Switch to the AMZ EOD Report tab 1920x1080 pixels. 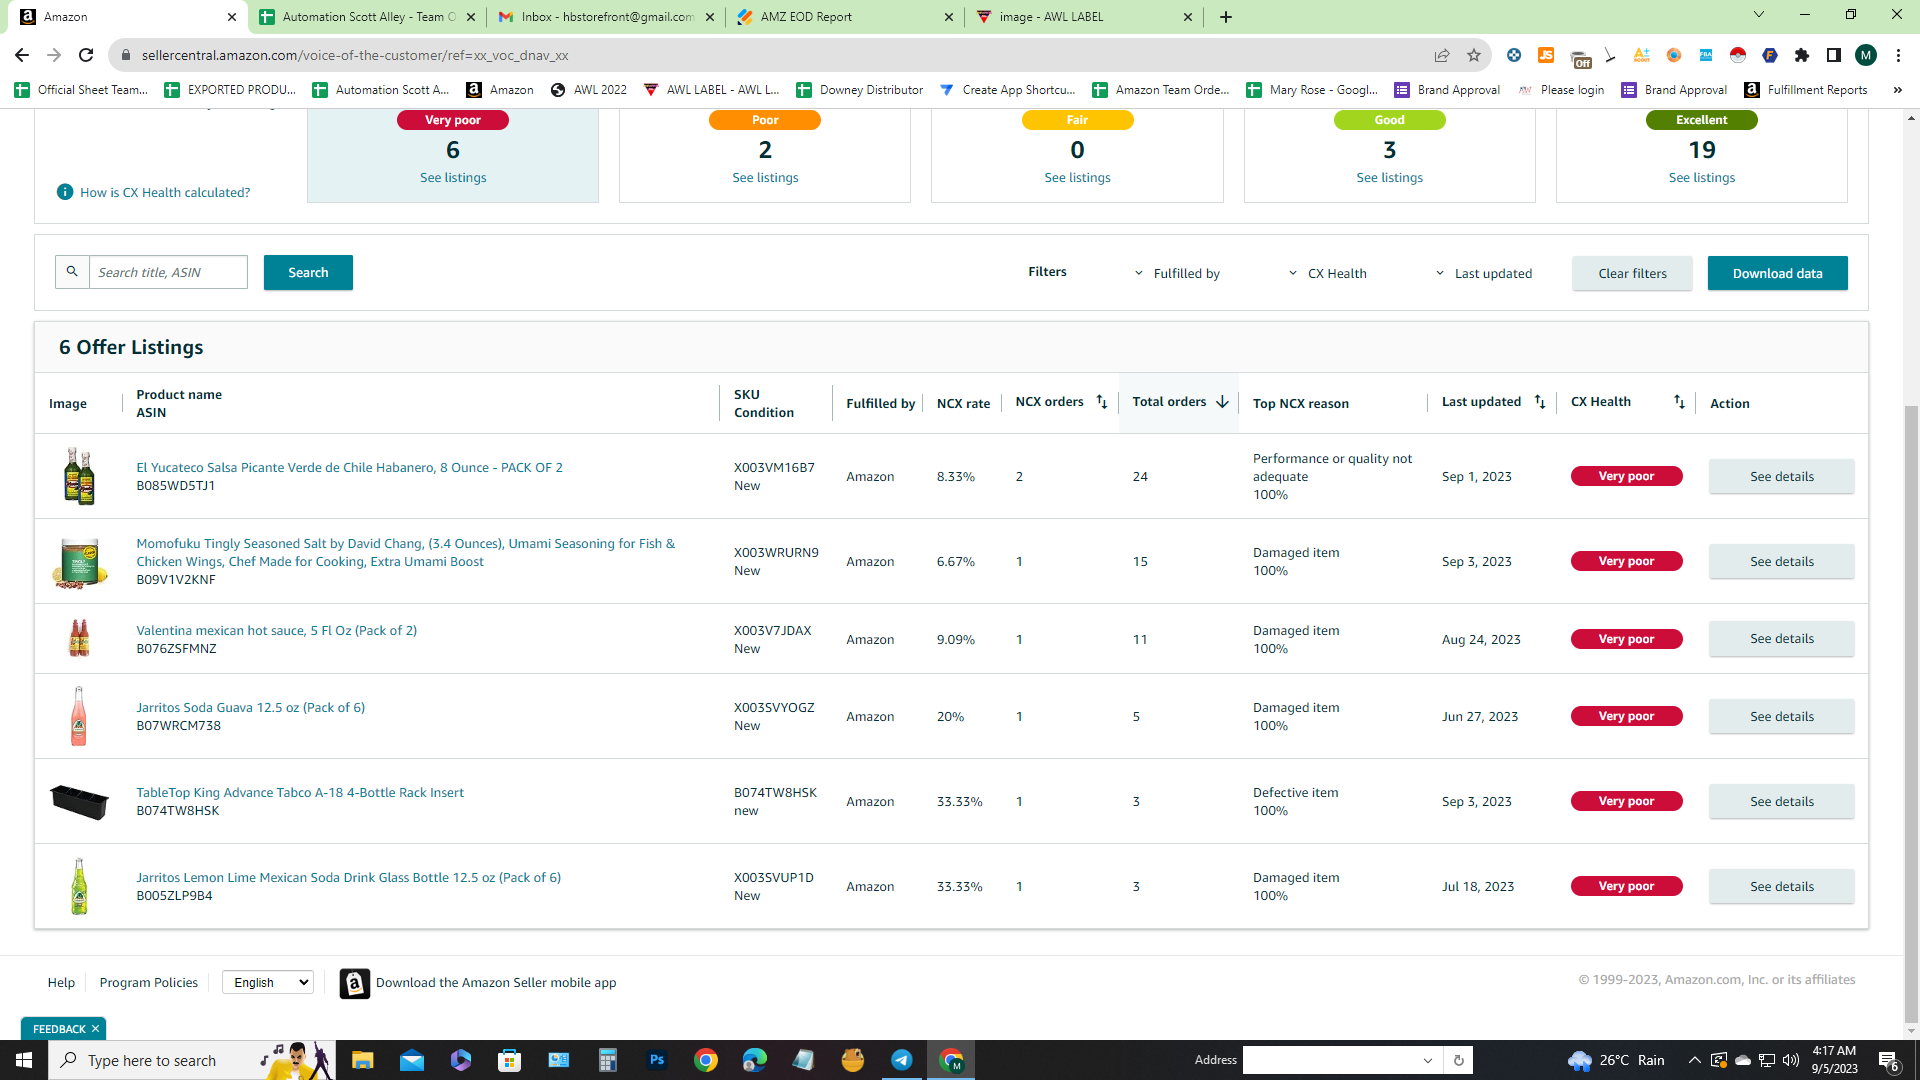coord(845,17)
